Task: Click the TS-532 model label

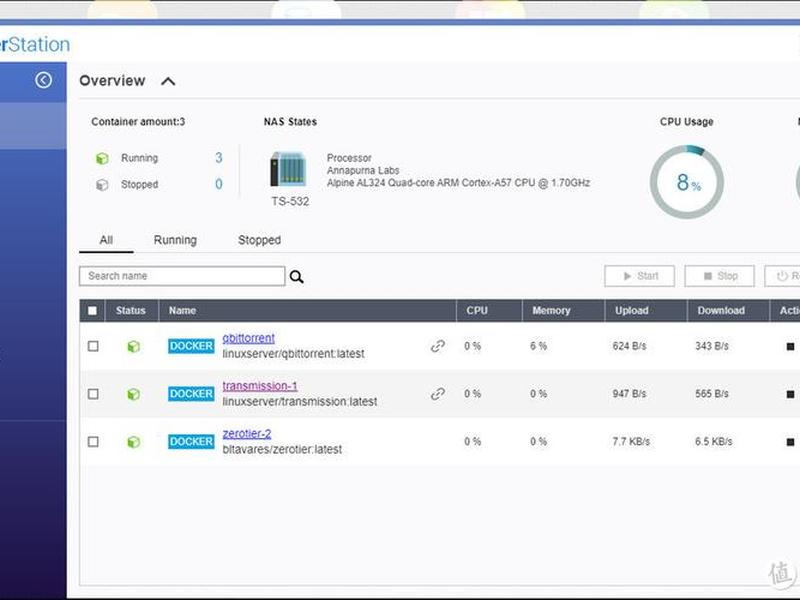Action: coord(290,202)
